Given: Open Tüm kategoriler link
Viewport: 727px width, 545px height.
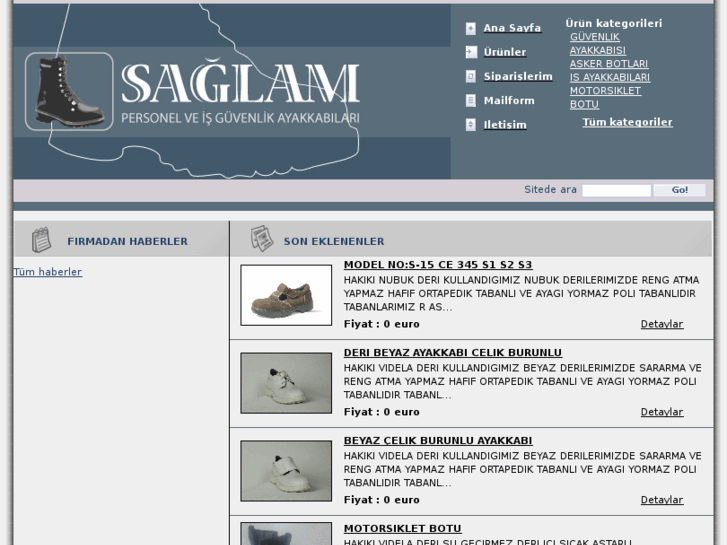Looking at the screenshot, I should (627, 122).
